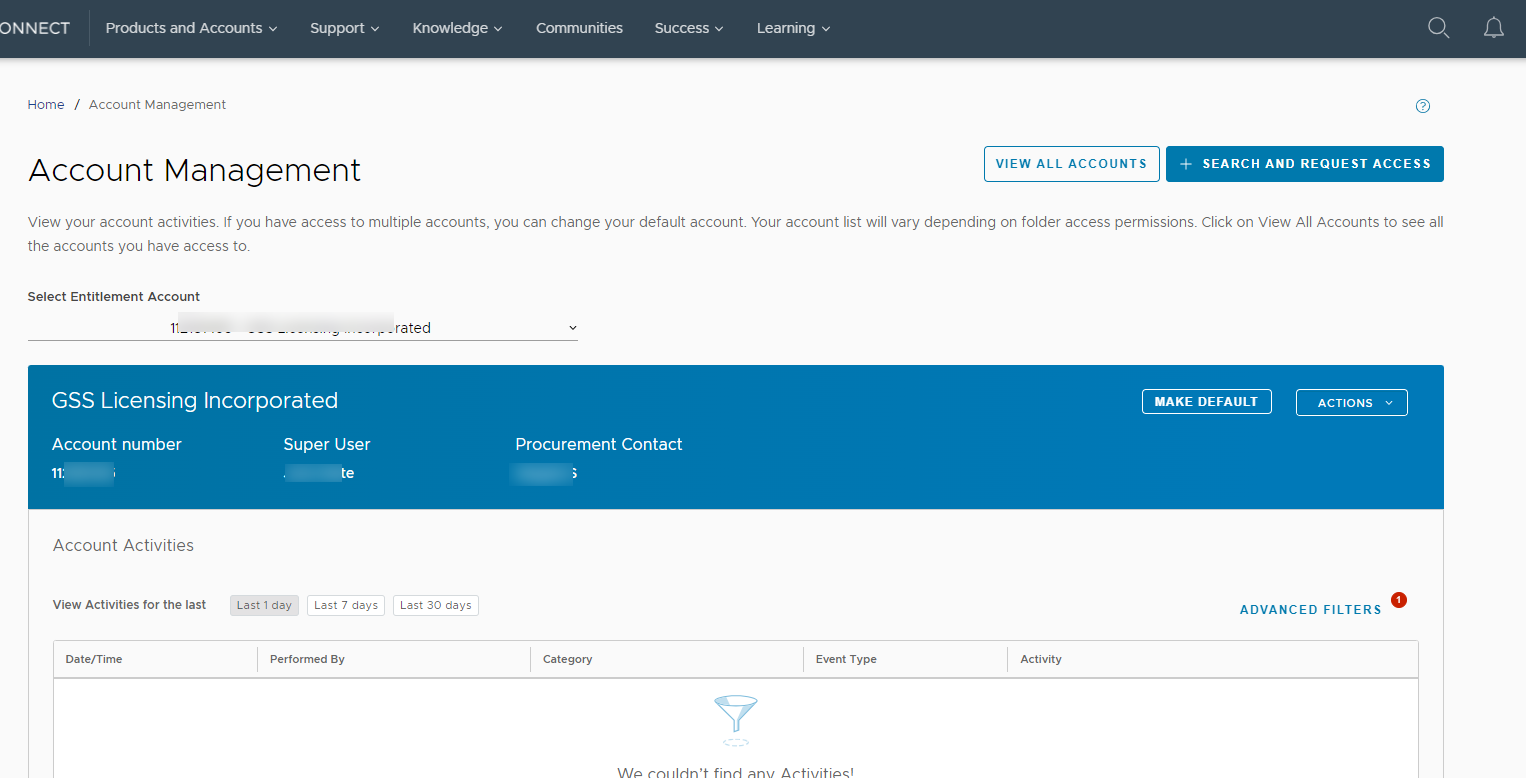Click Account Management breadcrumb
The width and height of the screenshot is (1526, 778).
coord(157,105)
